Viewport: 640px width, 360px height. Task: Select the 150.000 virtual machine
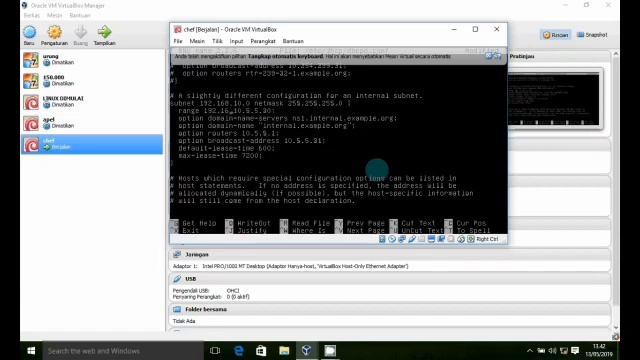[x=92, y=81]
